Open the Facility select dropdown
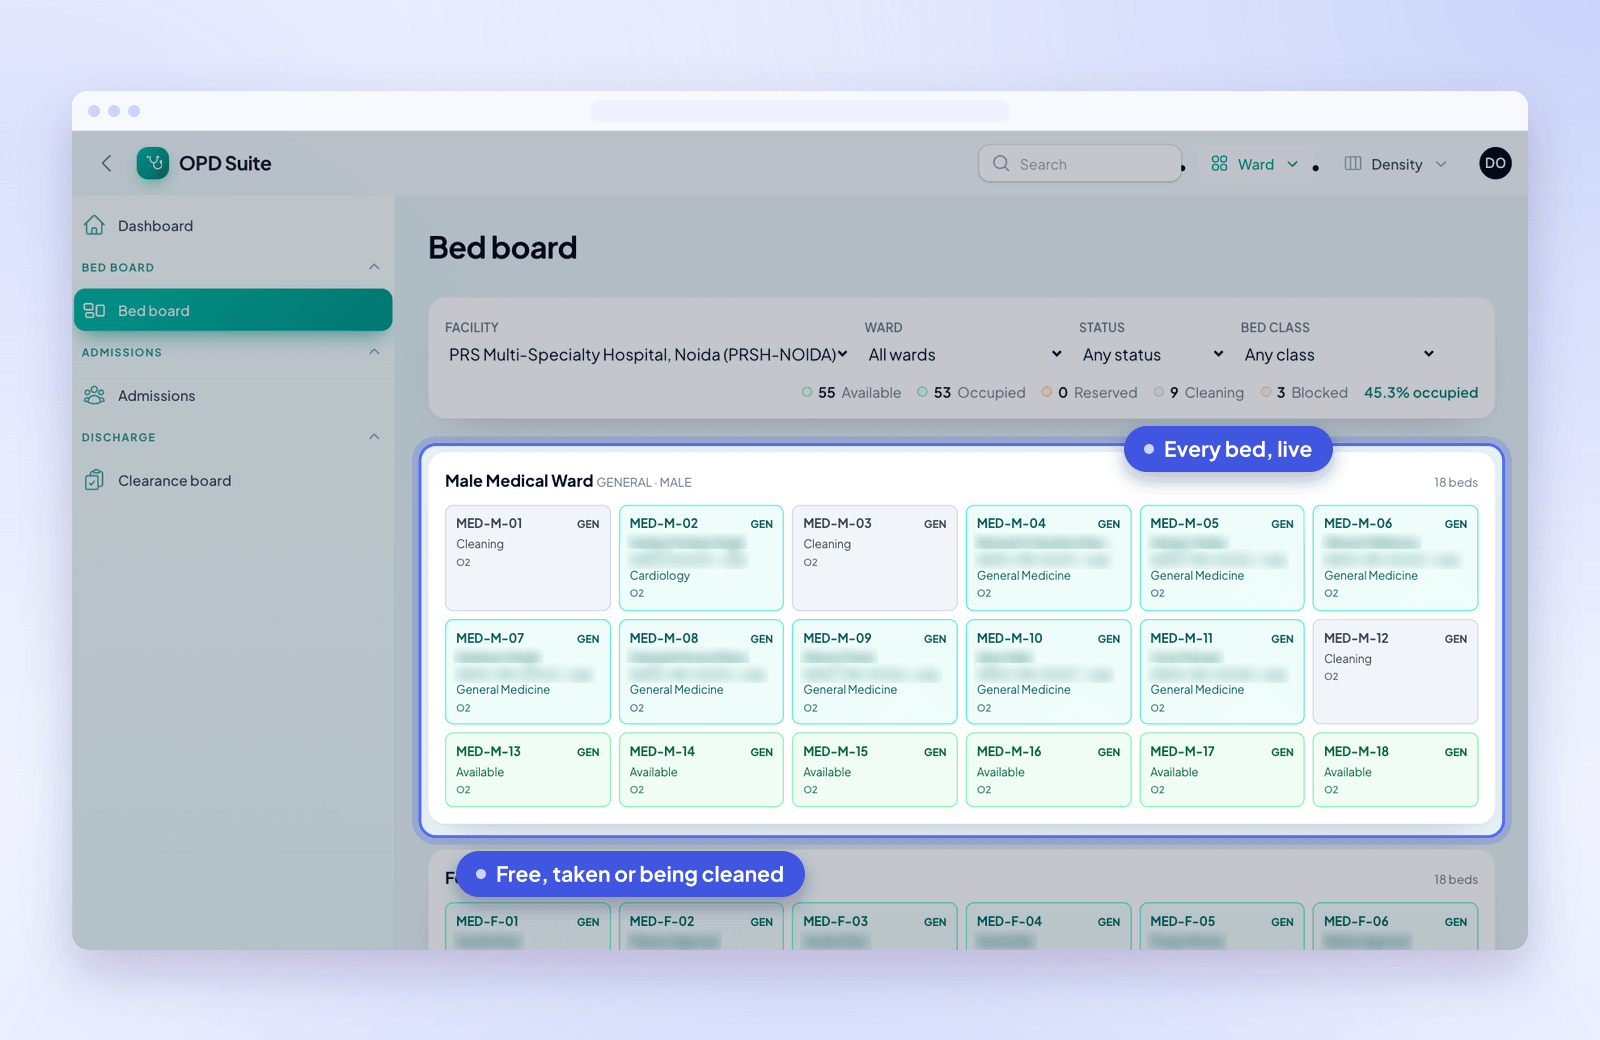 647,355
